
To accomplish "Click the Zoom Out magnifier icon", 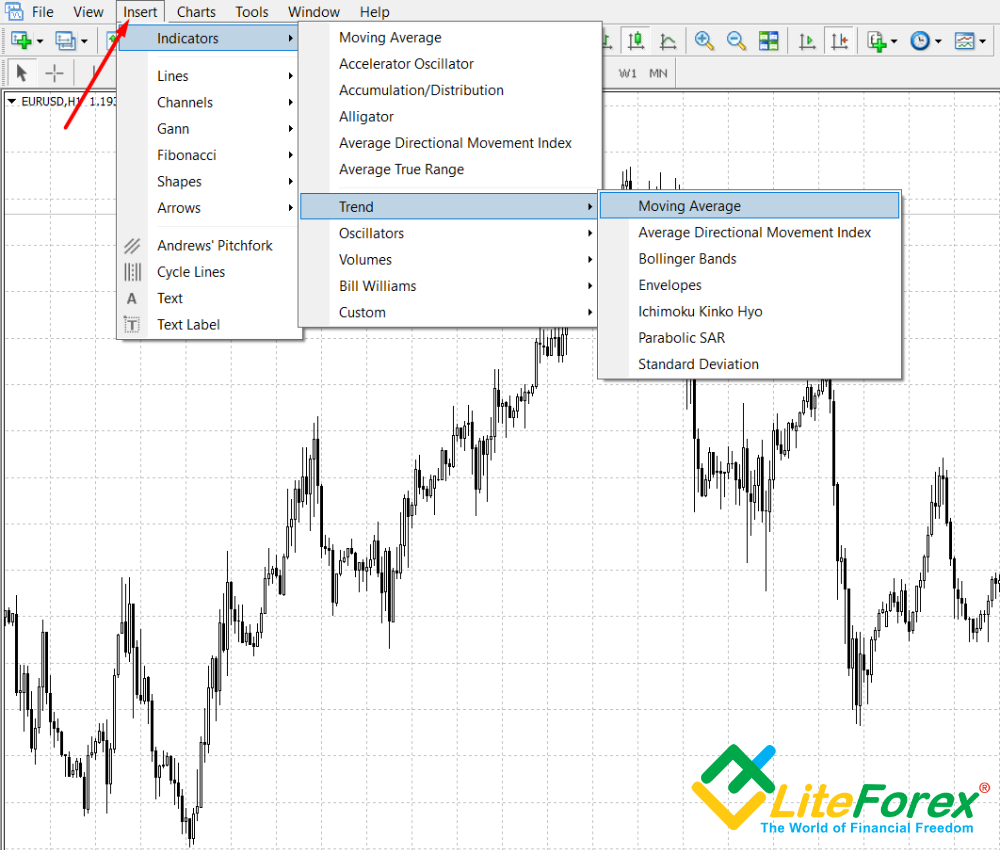I will click(x=736, y=41).
